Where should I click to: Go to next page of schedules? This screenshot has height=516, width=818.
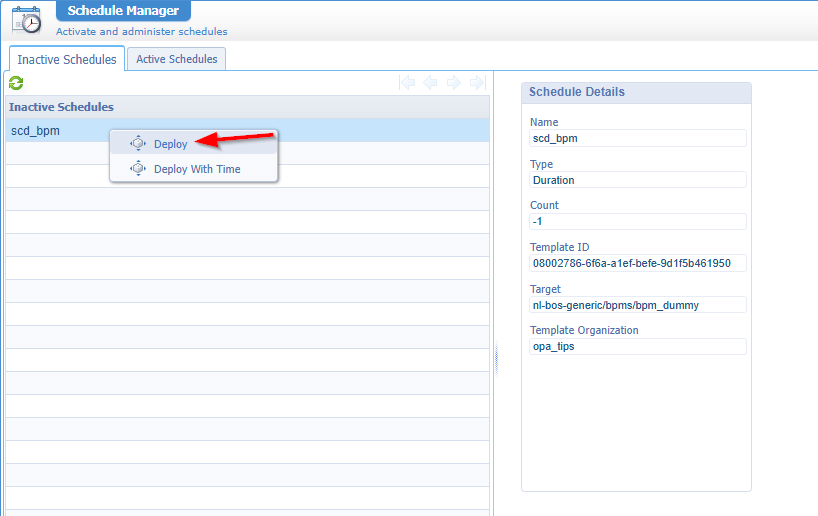point(454,83)
